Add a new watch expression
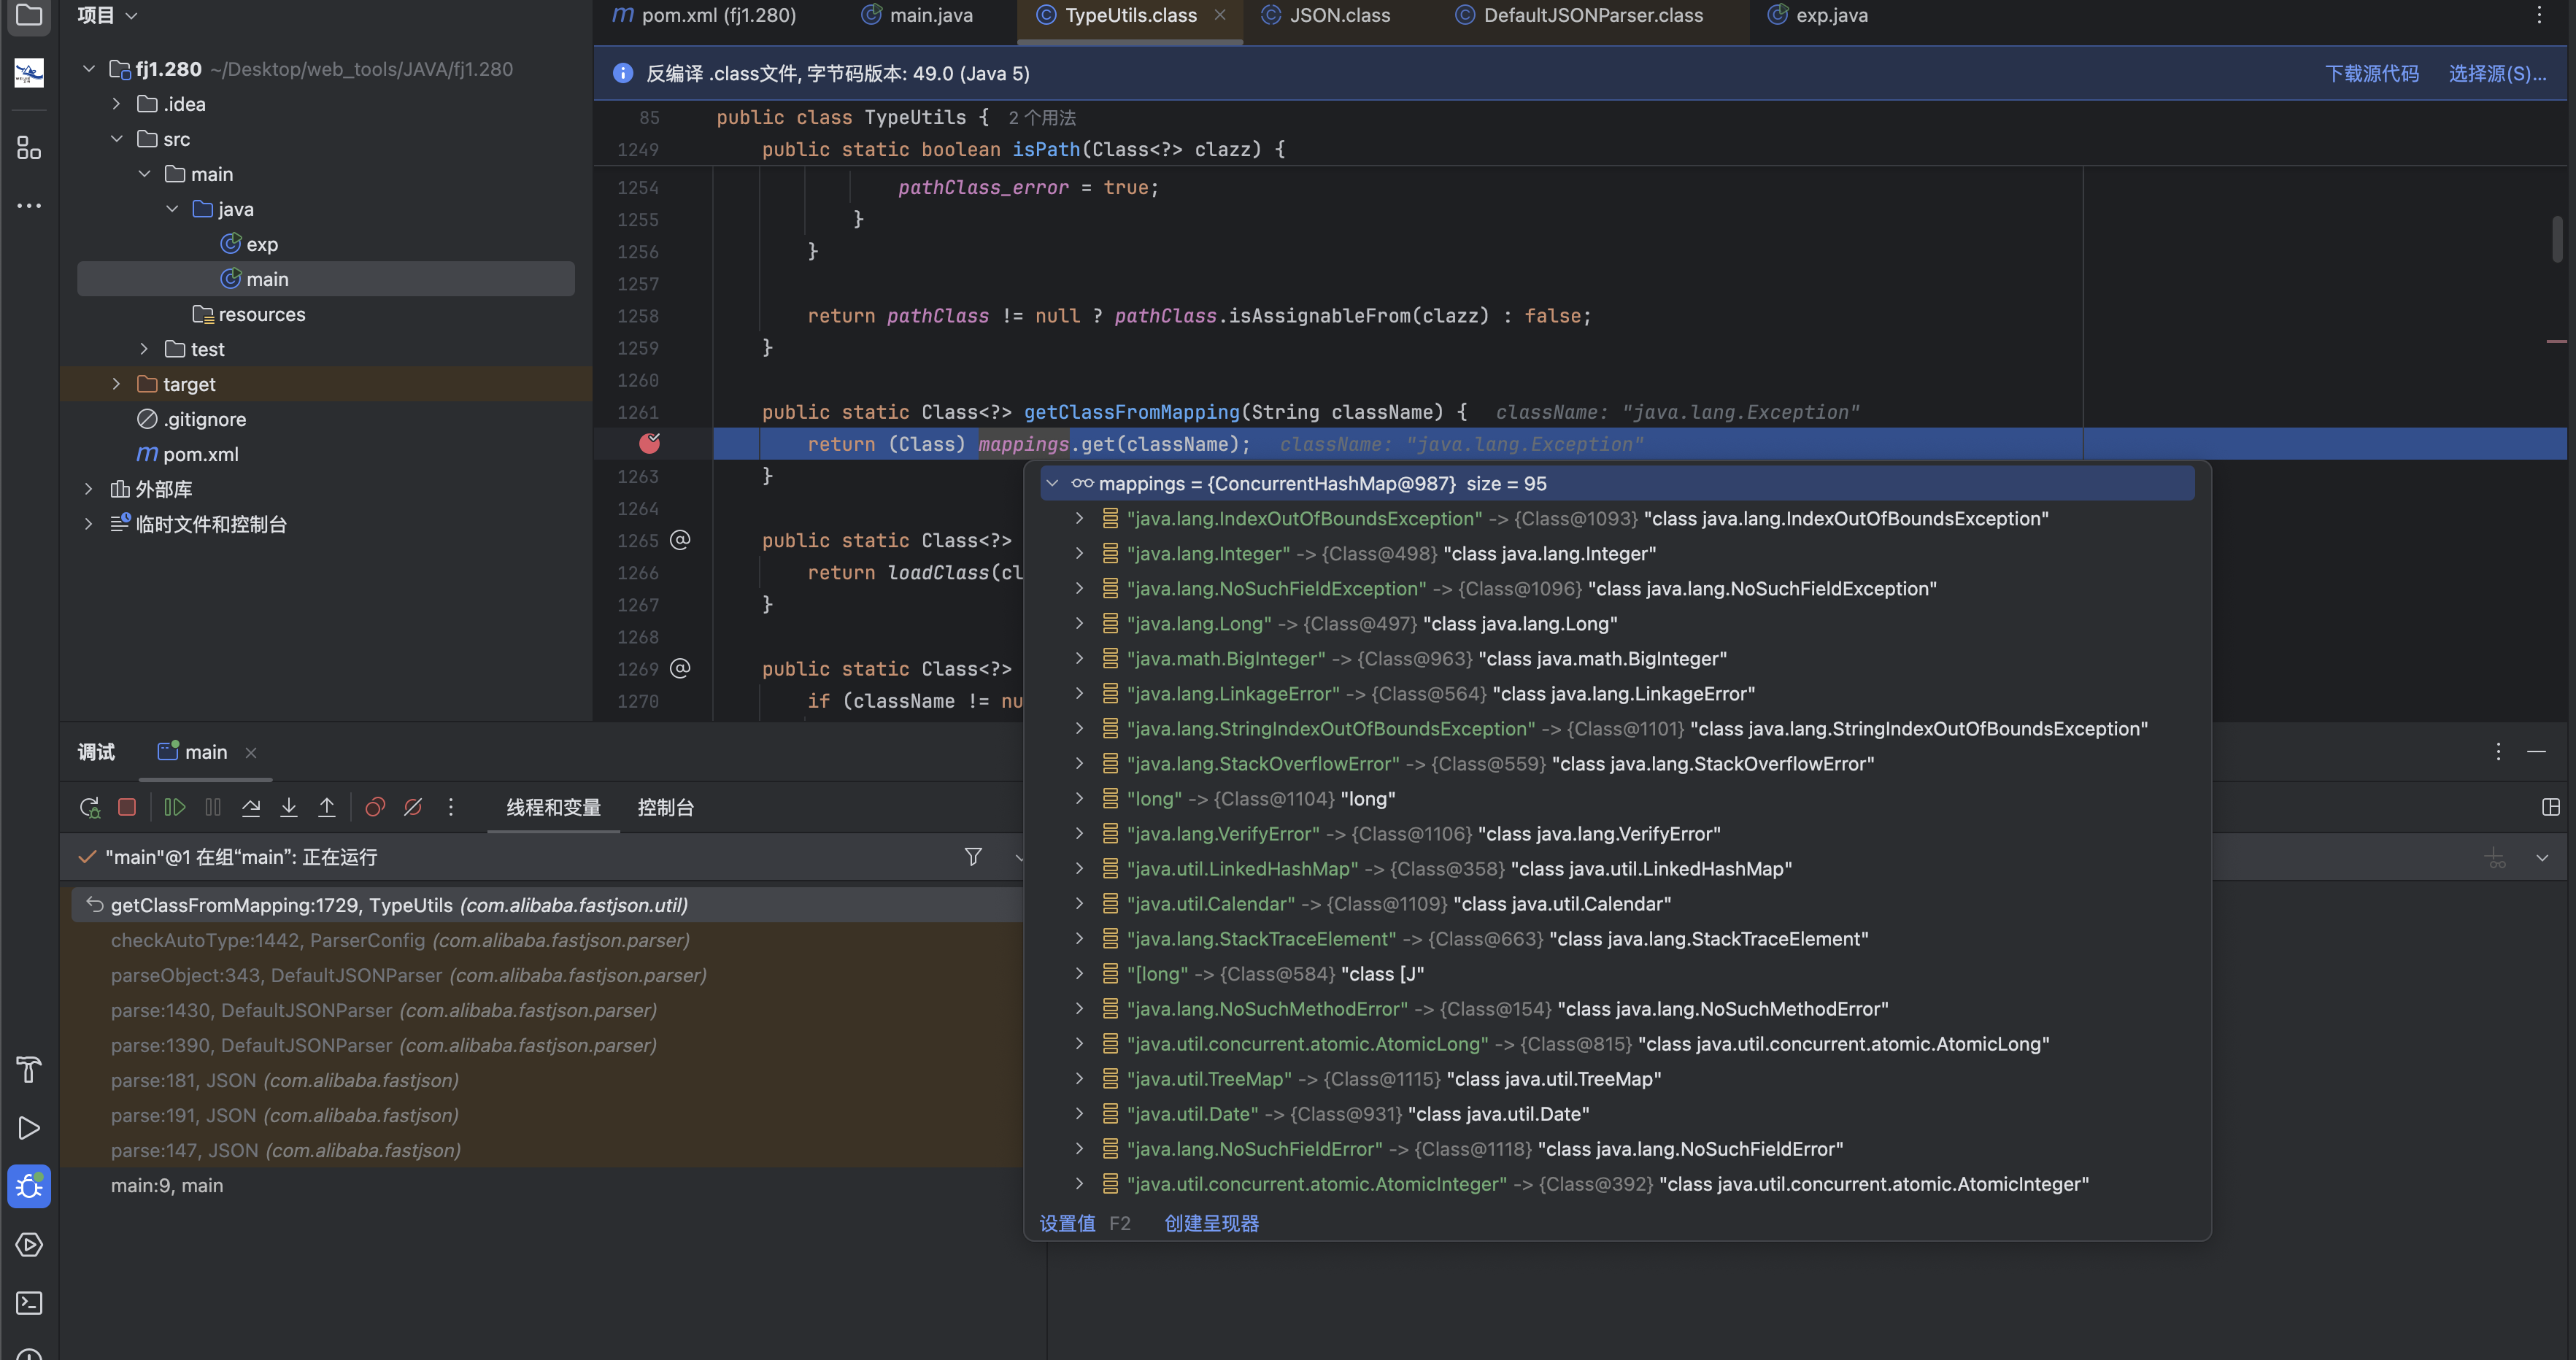 click(2496, 858)
